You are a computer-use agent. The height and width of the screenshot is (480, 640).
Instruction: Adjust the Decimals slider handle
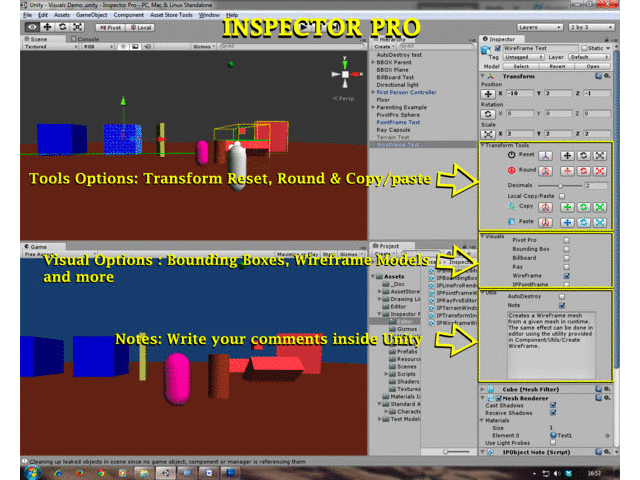[561, 186]
